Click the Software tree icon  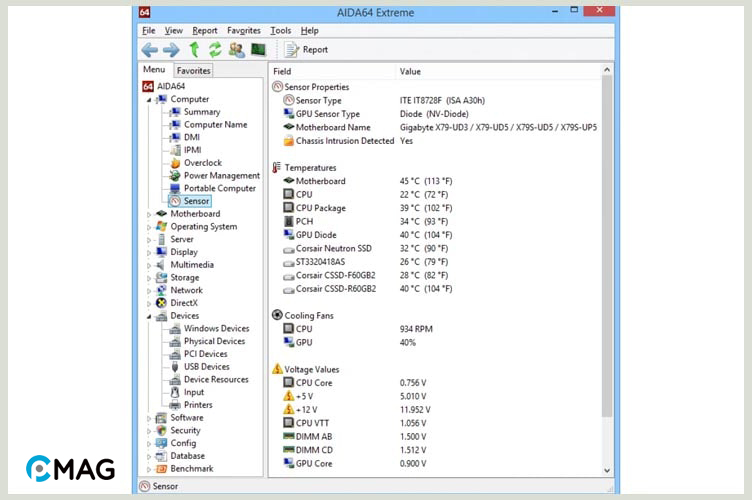click(x=162, y=418)
